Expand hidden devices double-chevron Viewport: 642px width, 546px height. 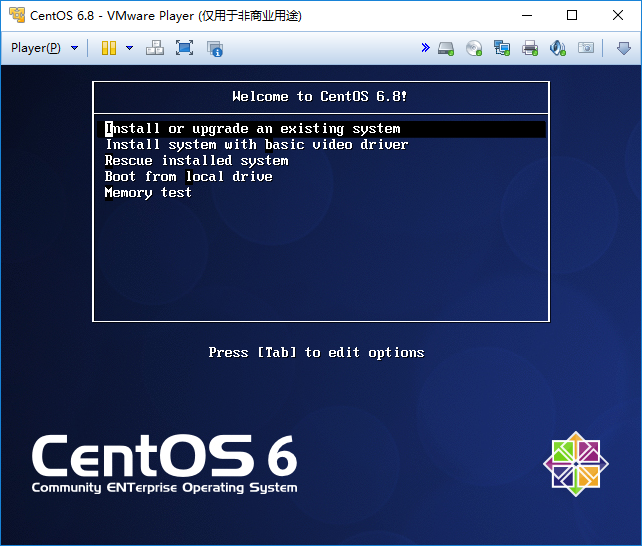(x=425, y=47)
